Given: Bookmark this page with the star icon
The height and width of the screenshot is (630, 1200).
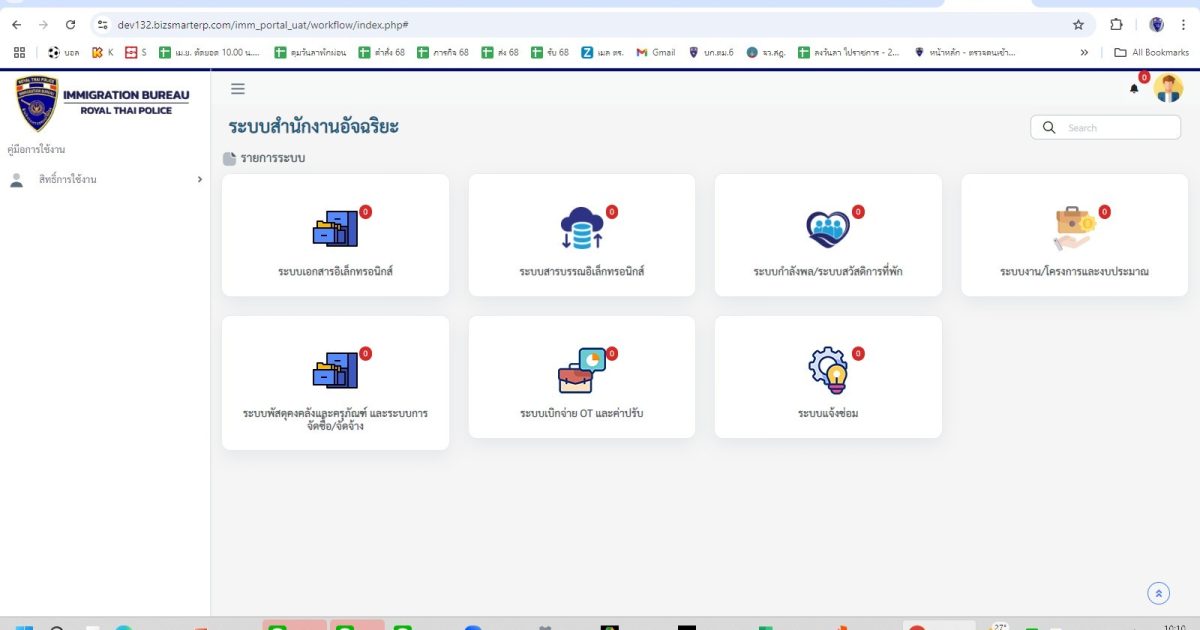Looking at the screenshot, I should pos(1078,25).
